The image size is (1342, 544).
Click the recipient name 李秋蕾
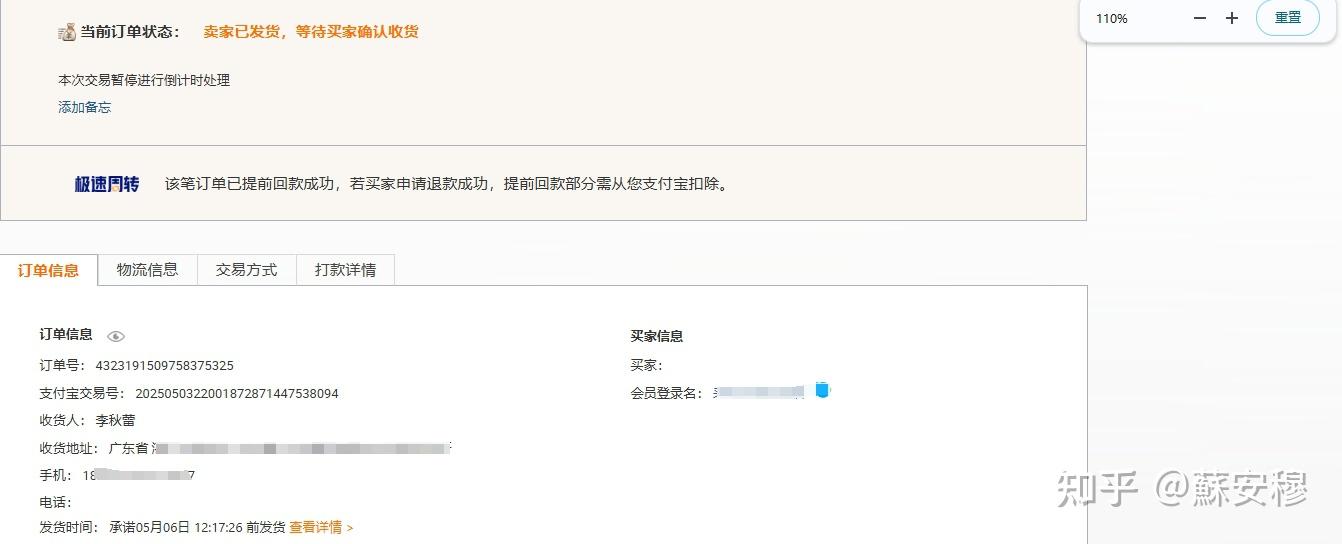pyautogui.click(x=115, y=421)
